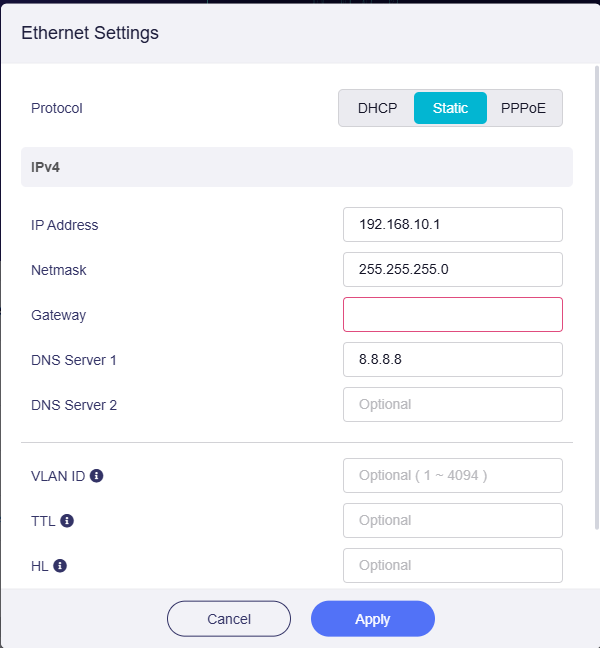Click the HL info icon
This screenshot has width=600, height=648.
pos(60,566)
